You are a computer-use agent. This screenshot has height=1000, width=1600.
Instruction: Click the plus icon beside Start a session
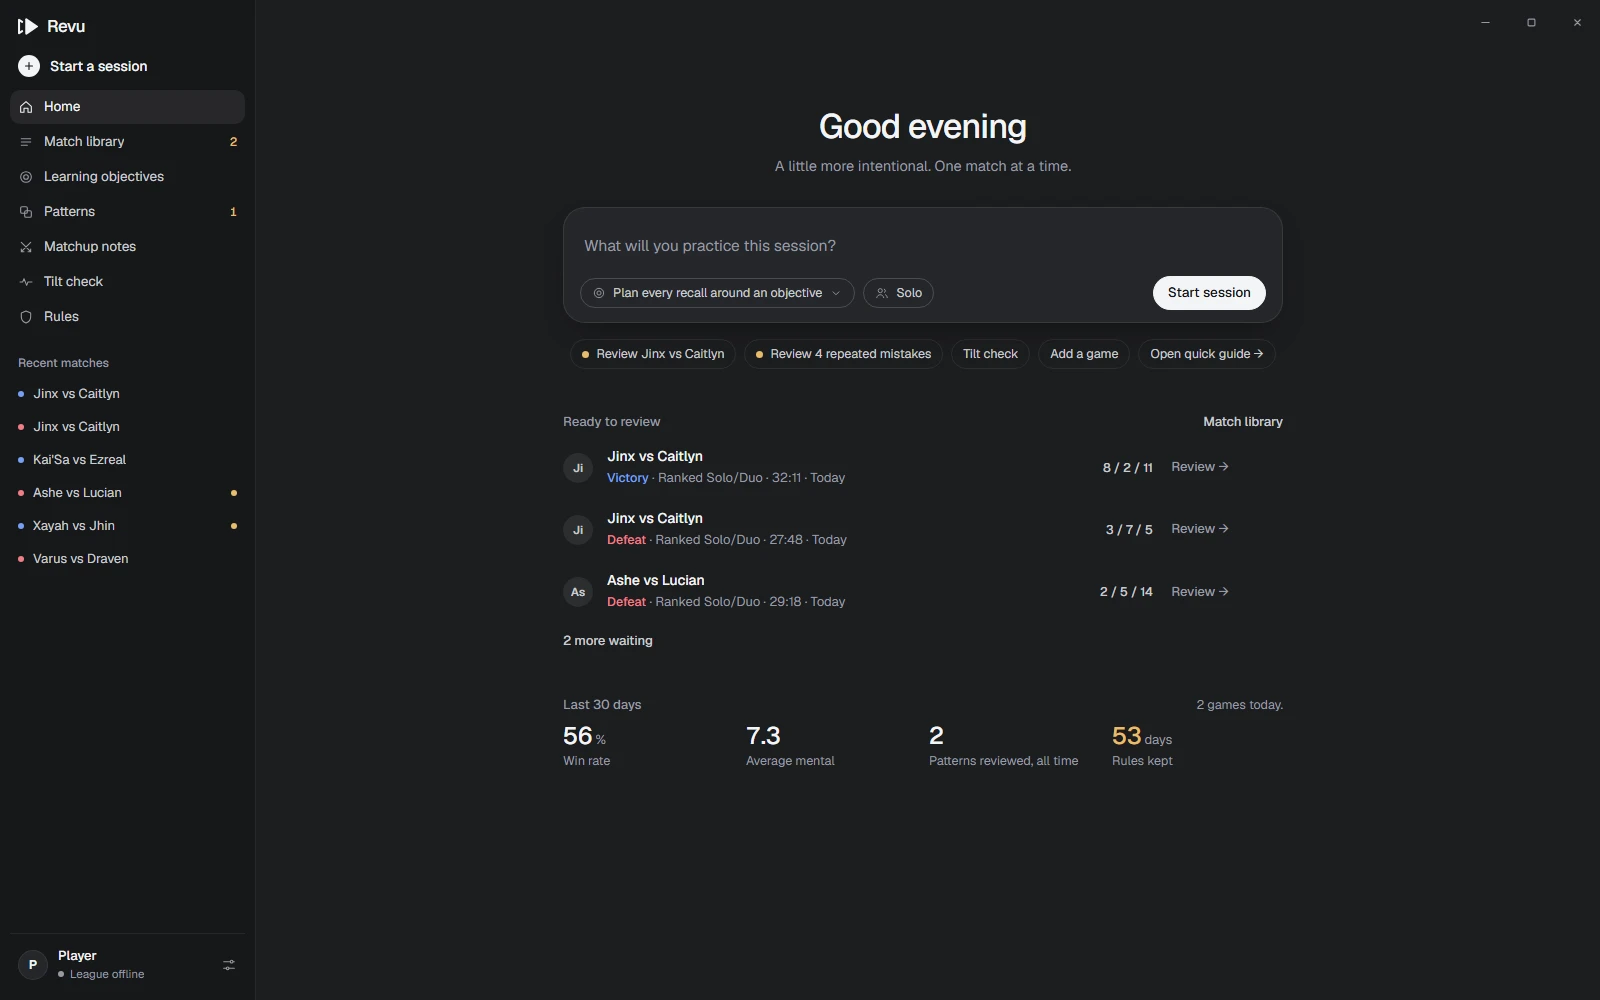(x=29, y=66)
